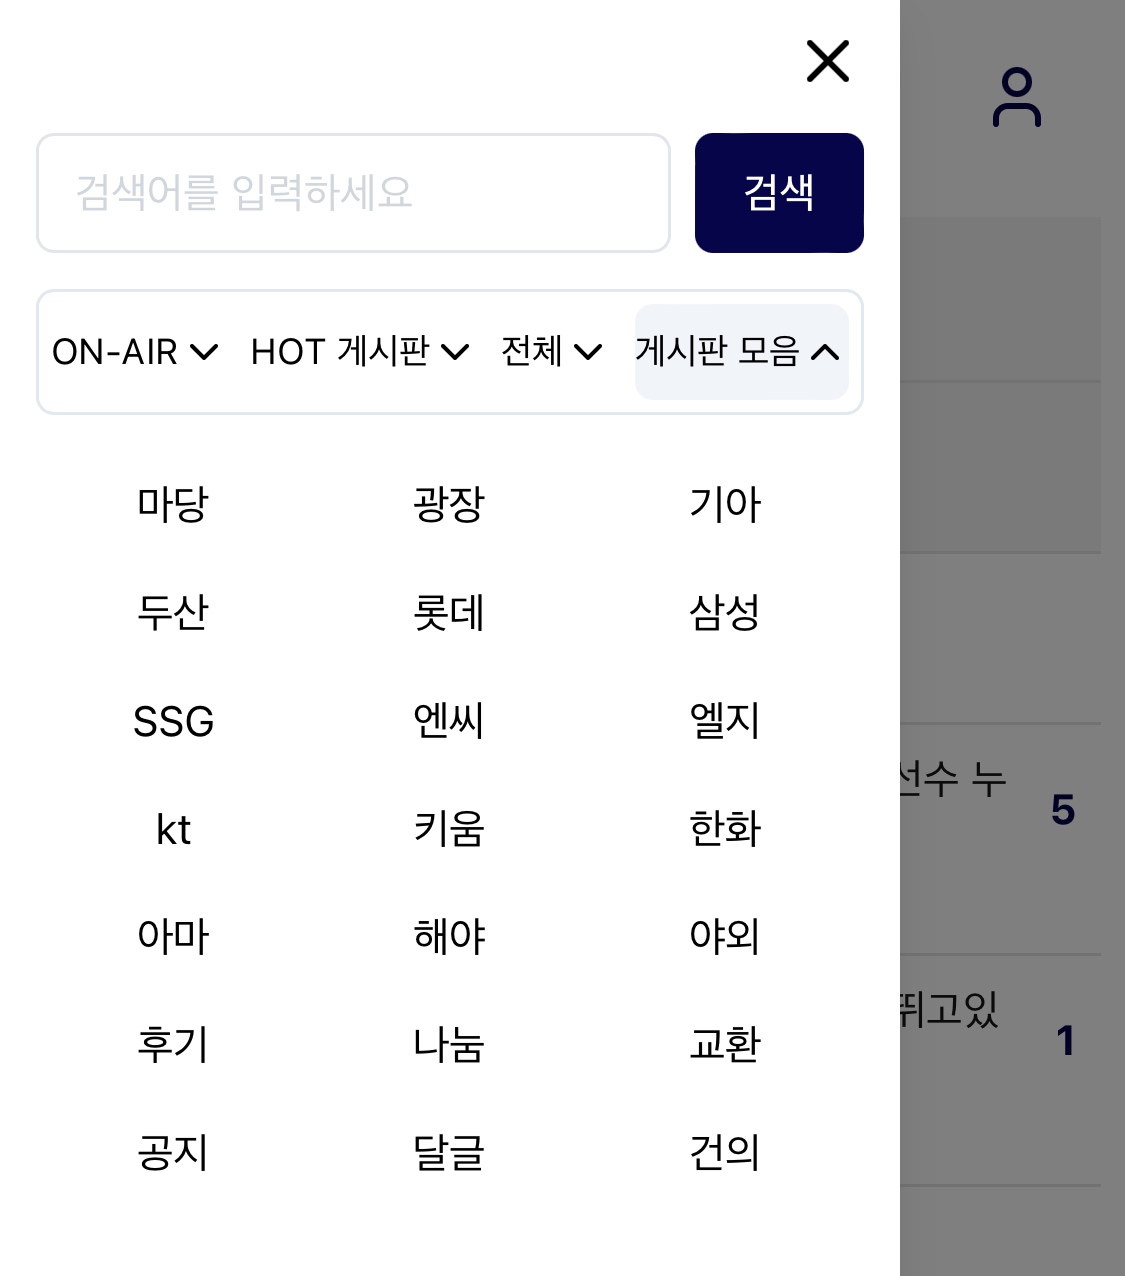Open the 건의 suggestions board

coord(725,1153)
